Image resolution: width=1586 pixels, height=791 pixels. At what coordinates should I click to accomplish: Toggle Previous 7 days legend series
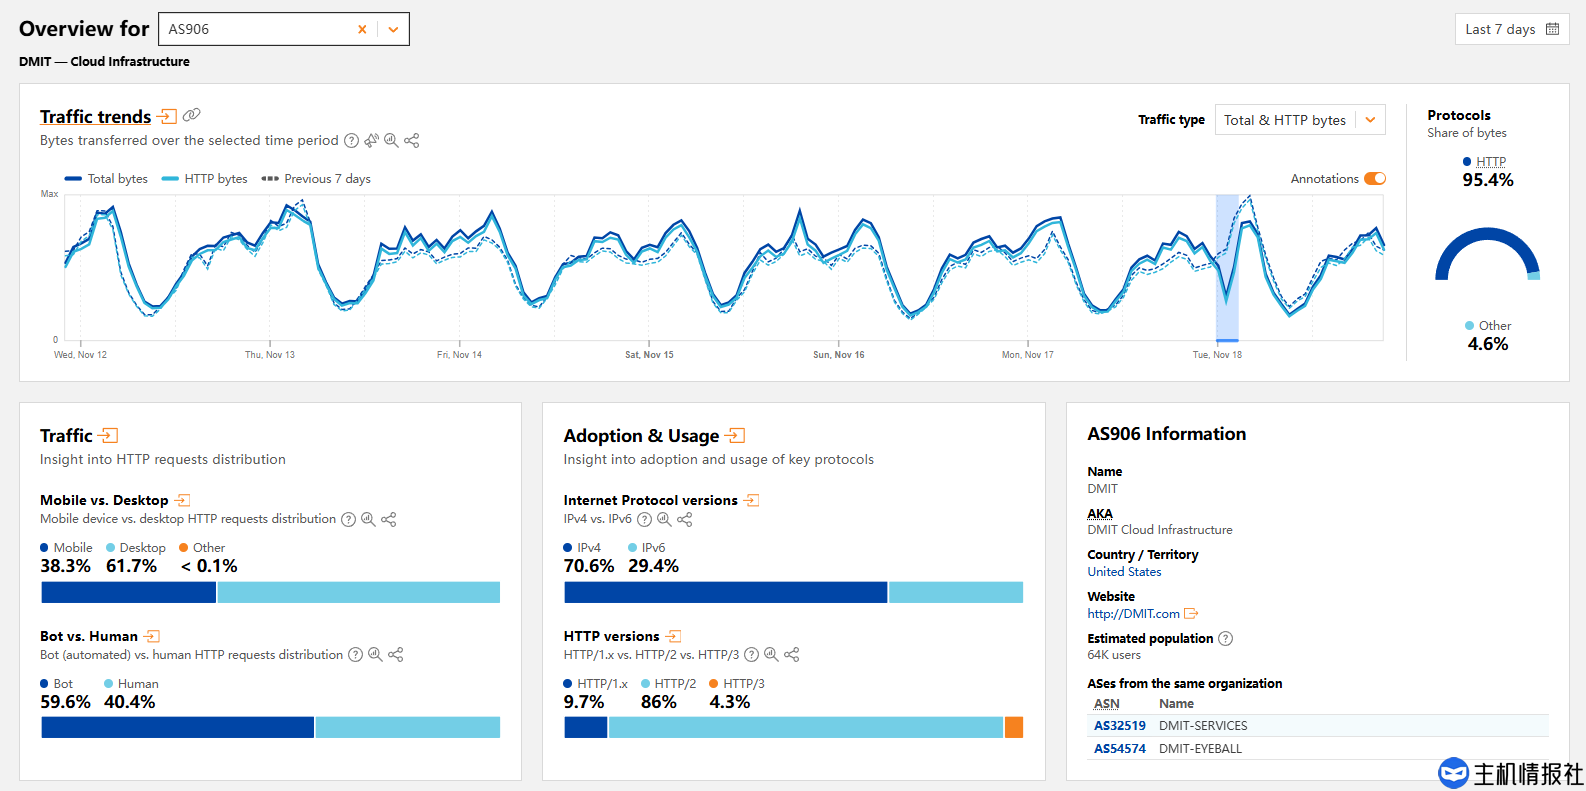coord(316,179)
